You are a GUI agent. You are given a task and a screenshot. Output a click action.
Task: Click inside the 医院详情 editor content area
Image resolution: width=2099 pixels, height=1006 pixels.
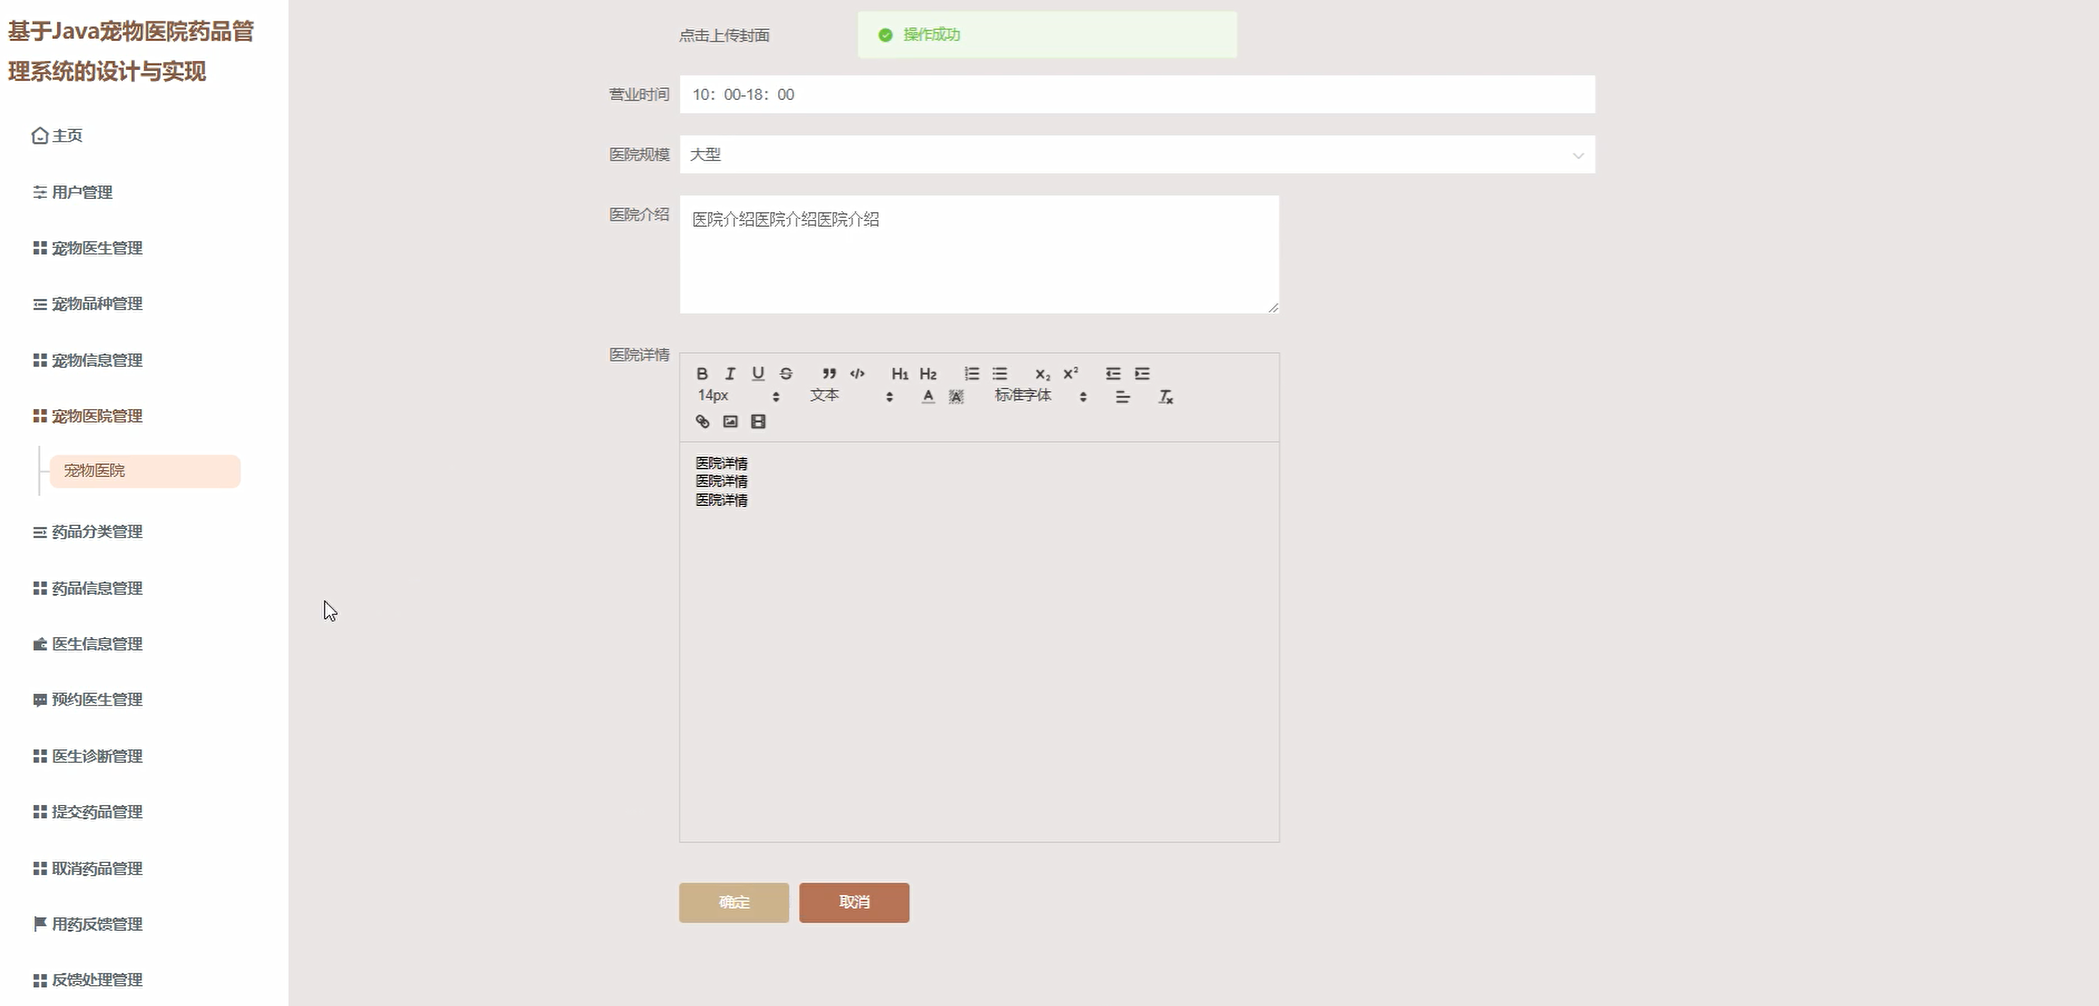tap(979, 641)
